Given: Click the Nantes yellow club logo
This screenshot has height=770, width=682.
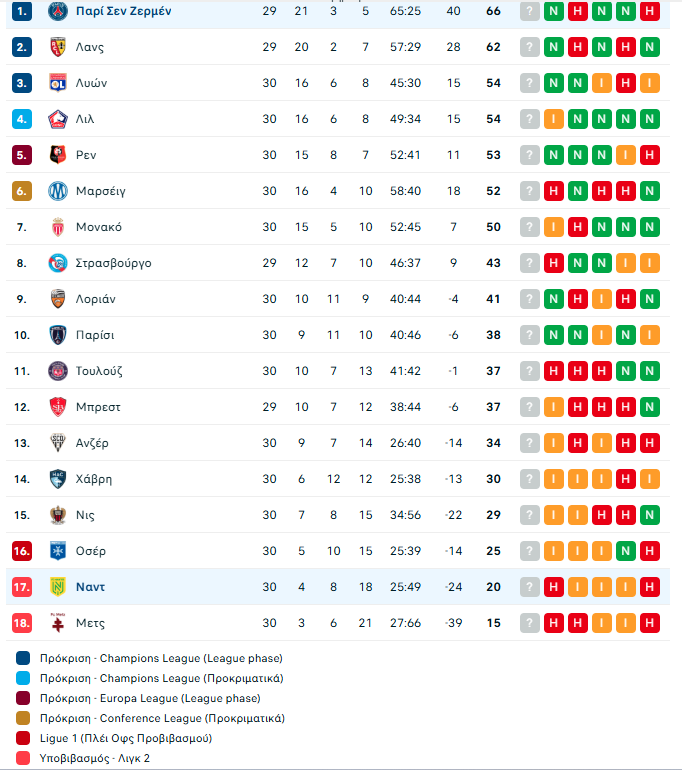Looking at the screenshot, I should [57, 587].
